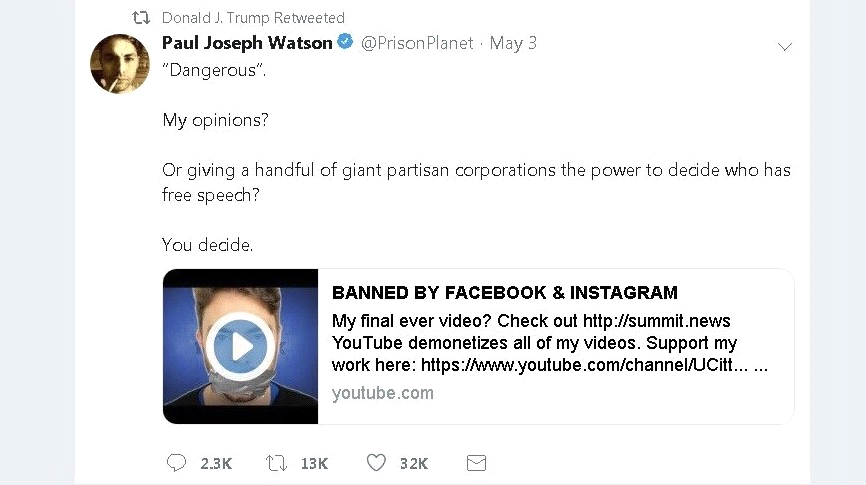Screen dimensions: 866x485
Task: Like the tweet with the heart icon
Action: click(x=376, y=462)
